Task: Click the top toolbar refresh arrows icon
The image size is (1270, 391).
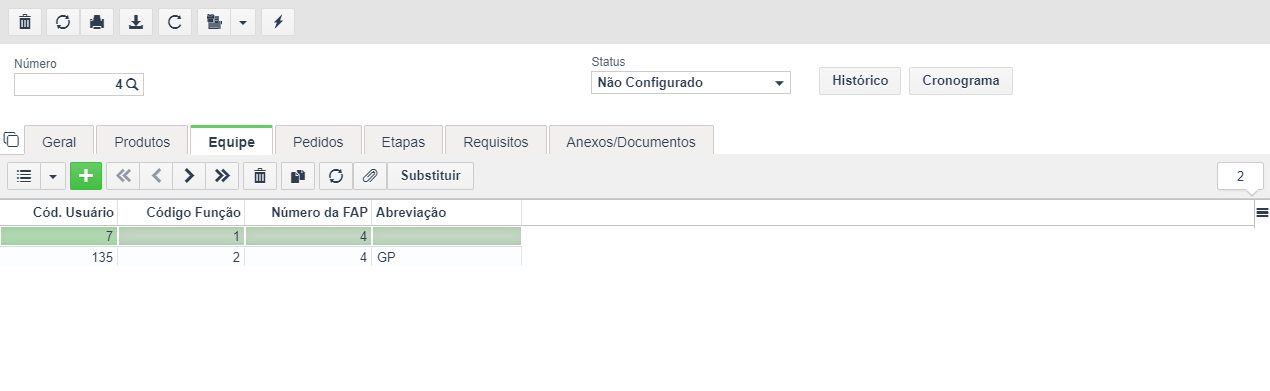Action: [62, 22]
